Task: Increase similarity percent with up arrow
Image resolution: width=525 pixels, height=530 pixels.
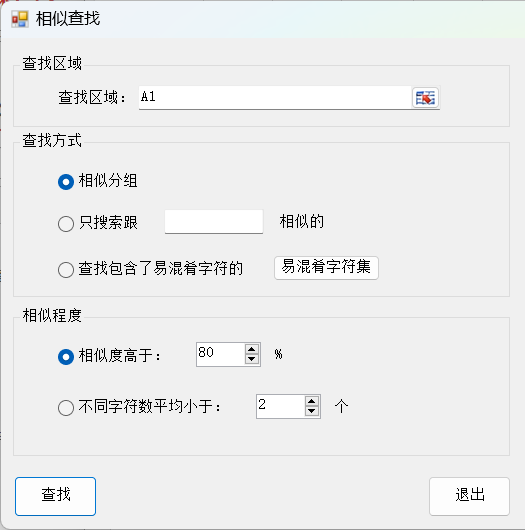Action: (x=252, y=350)
